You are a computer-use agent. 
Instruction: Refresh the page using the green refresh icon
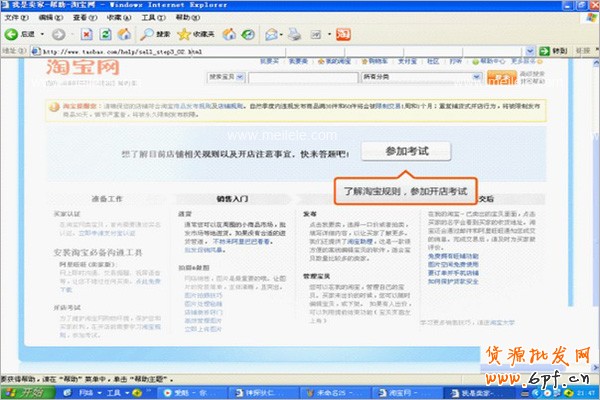click(105, 34)
